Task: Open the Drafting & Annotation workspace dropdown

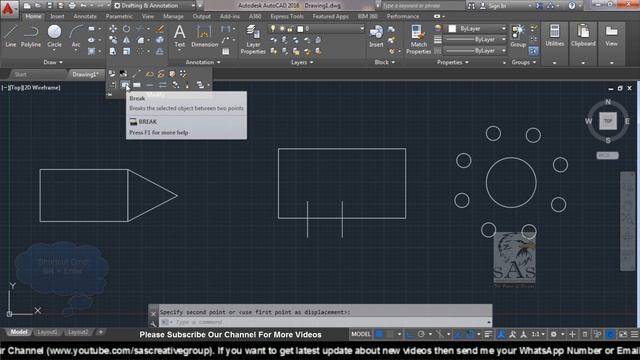Action: tap(155, 6)
